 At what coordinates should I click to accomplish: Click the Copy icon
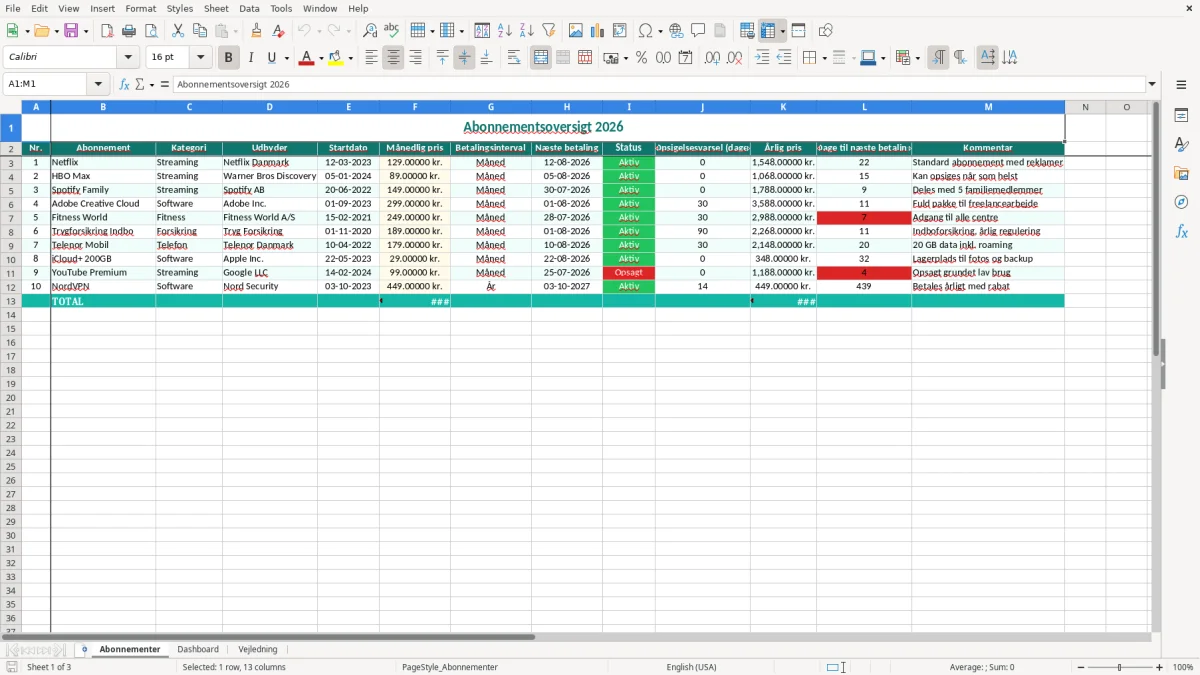tap(200, 31)
